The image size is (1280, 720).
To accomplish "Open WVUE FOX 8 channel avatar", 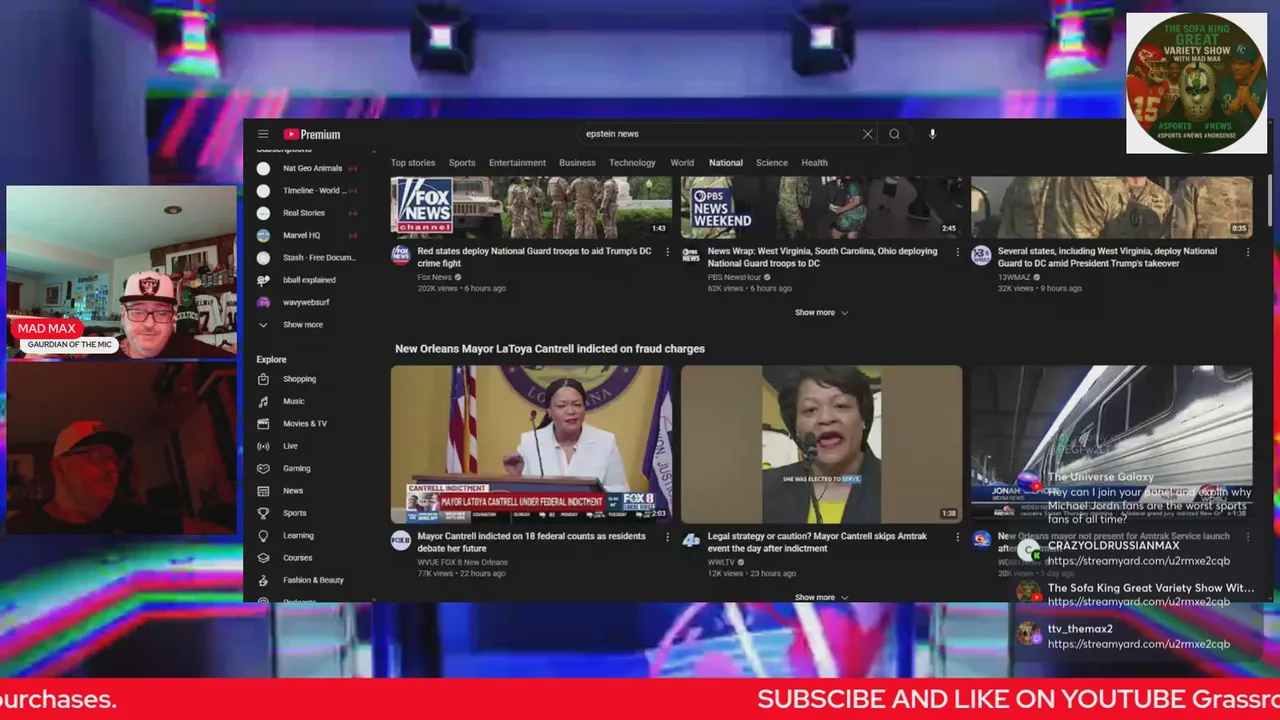I will 401,540.
